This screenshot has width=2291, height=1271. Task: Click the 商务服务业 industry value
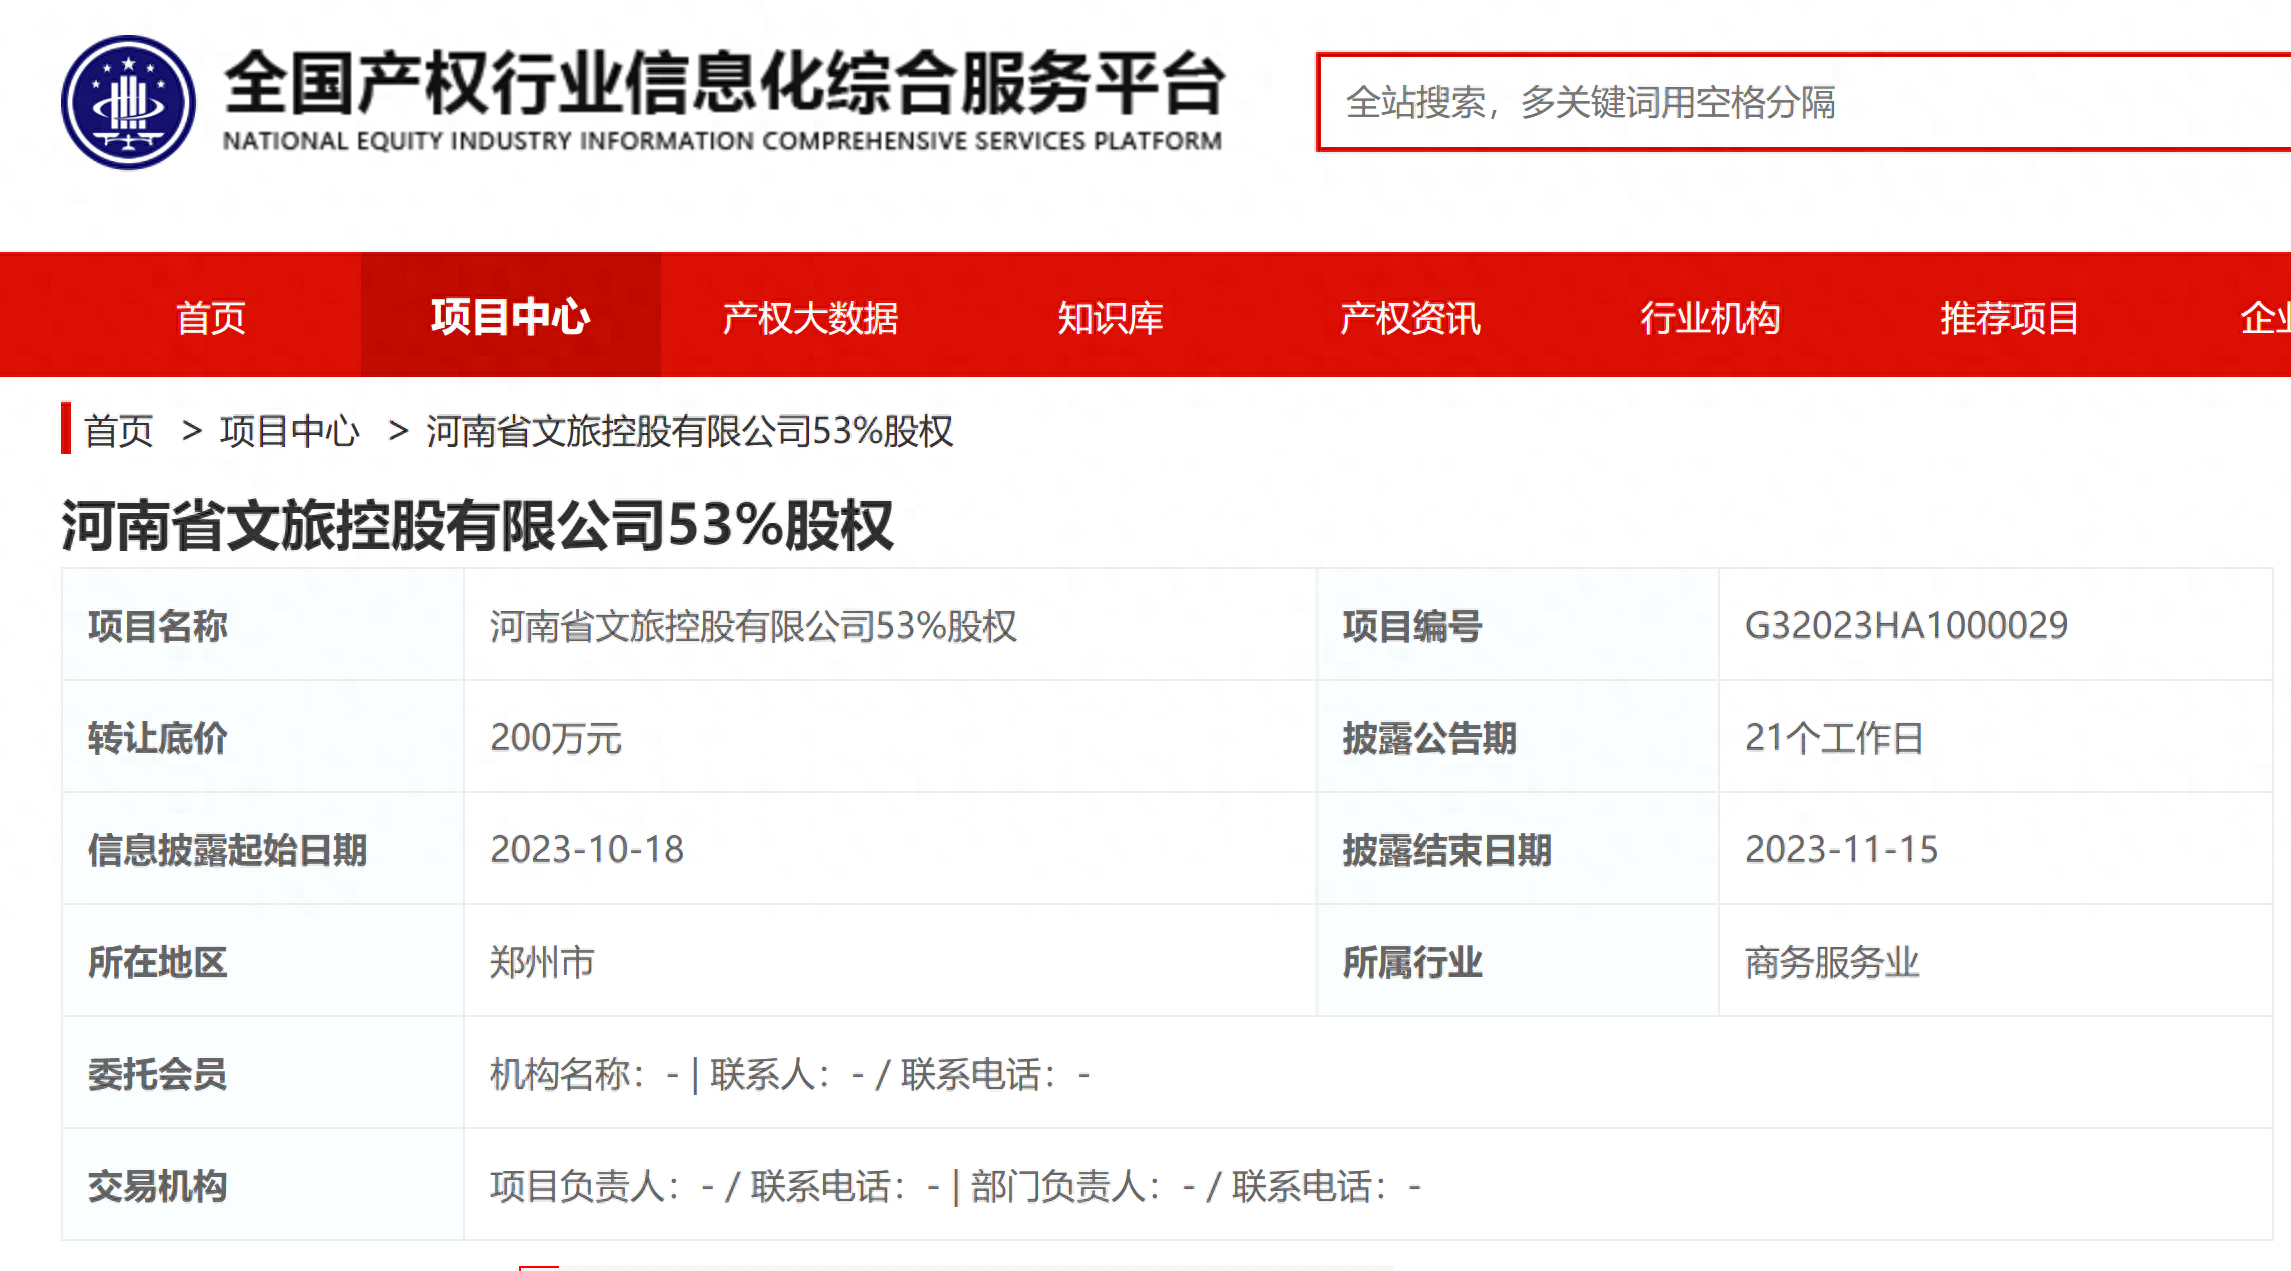(x=1832, y=961)
